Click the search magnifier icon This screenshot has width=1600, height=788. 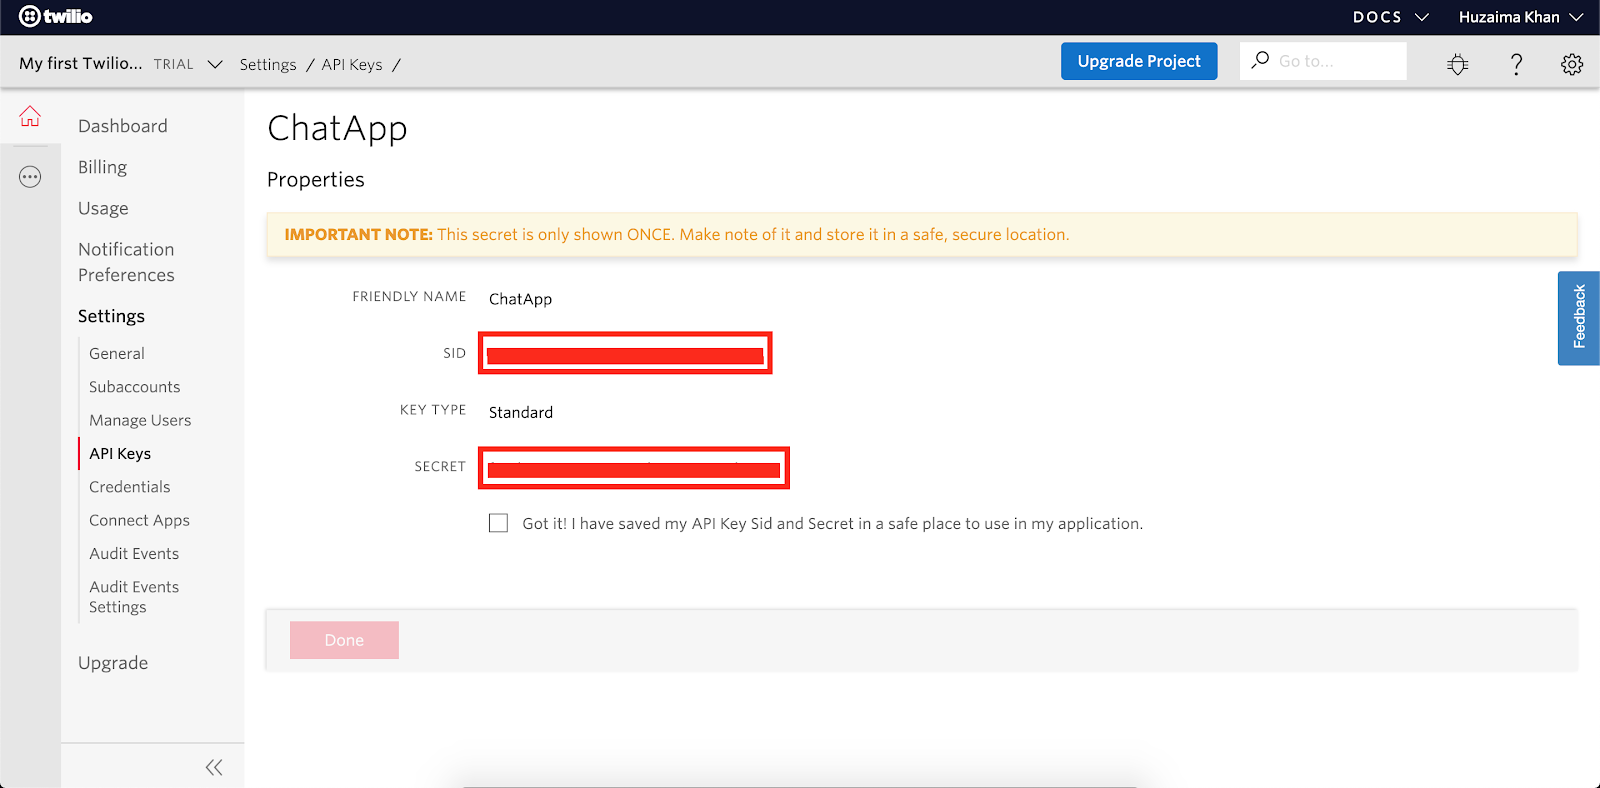pos(1260,60)
